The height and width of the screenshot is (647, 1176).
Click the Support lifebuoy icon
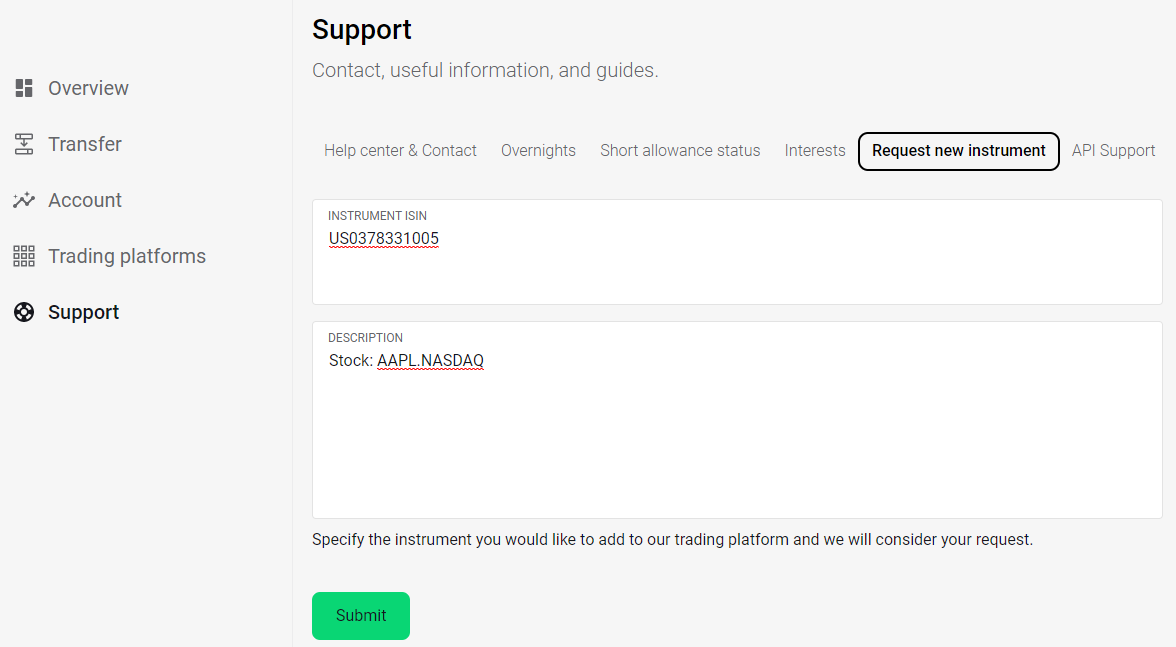(x=24, y=312)
